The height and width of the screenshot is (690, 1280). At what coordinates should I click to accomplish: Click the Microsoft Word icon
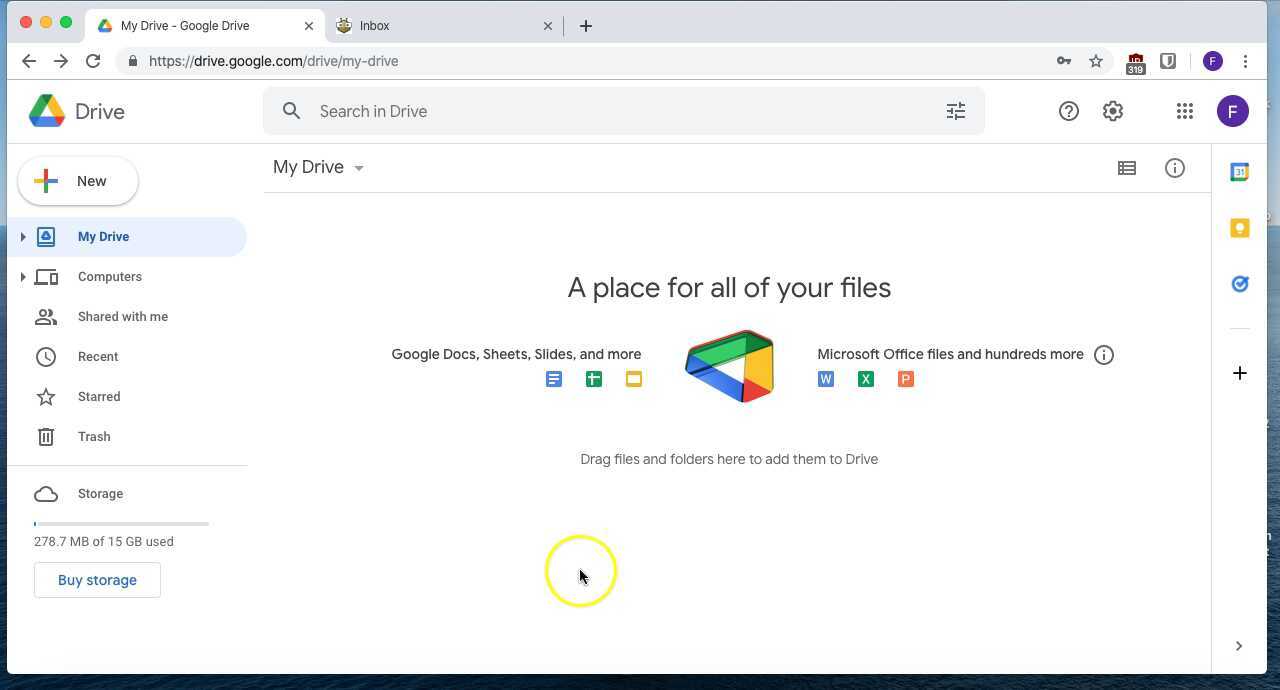(x=825, y=379)
